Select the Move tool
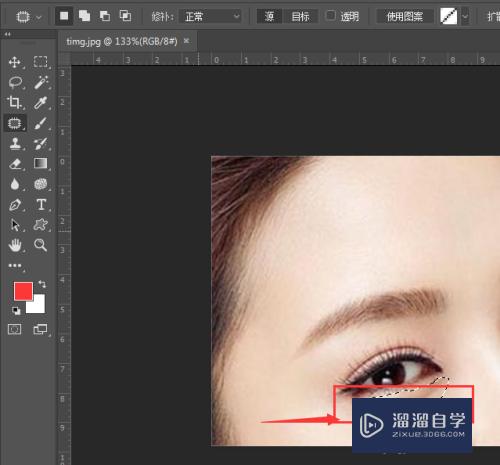This screenshot has height=465, width=500. coord(14,62)
